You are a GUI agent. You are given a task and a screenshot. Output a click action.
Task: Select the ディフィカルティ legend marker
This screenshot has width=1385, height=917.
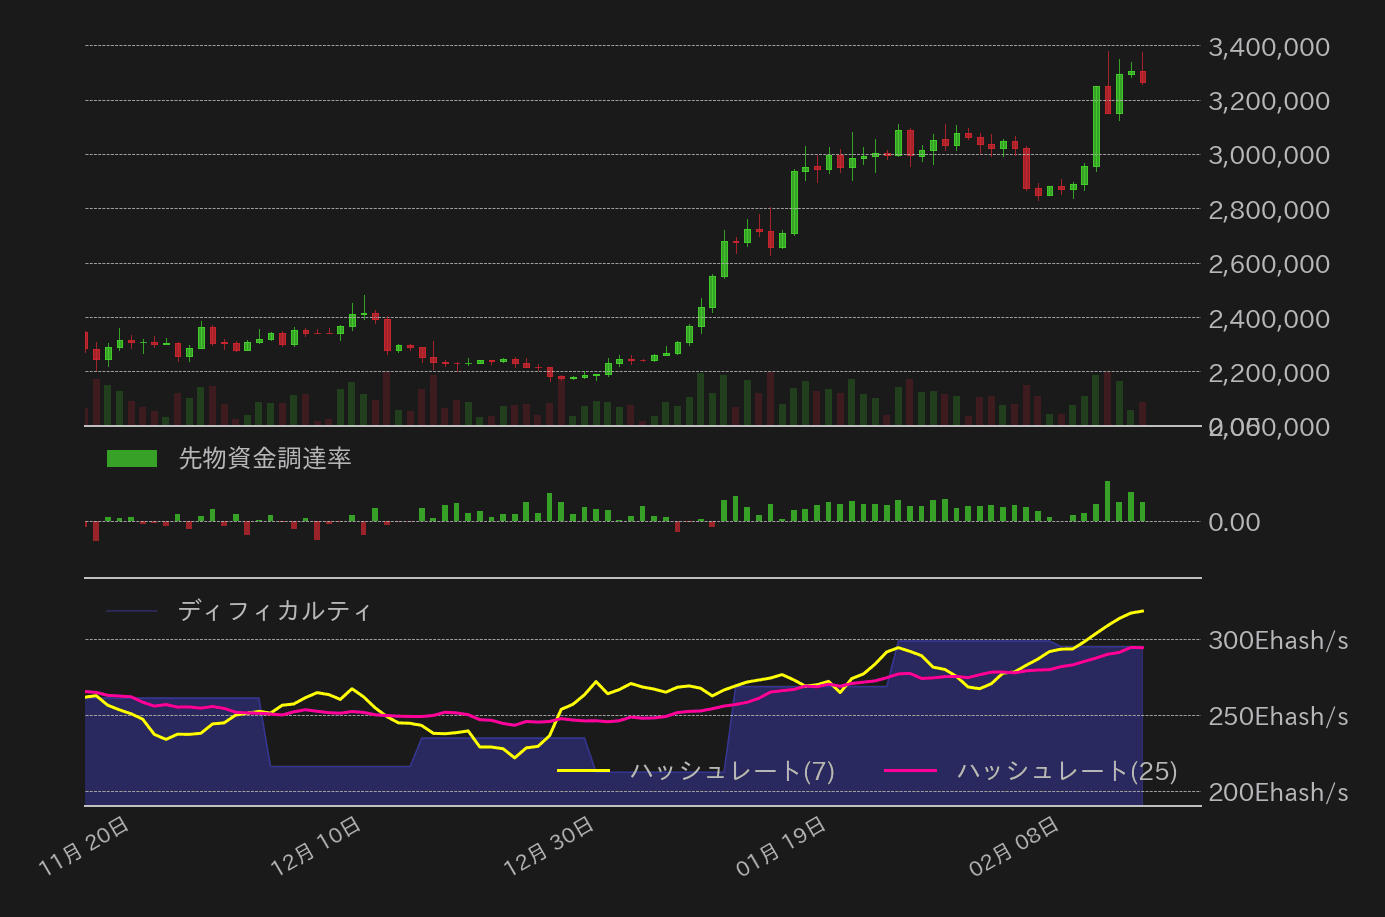tap(132, 611)
